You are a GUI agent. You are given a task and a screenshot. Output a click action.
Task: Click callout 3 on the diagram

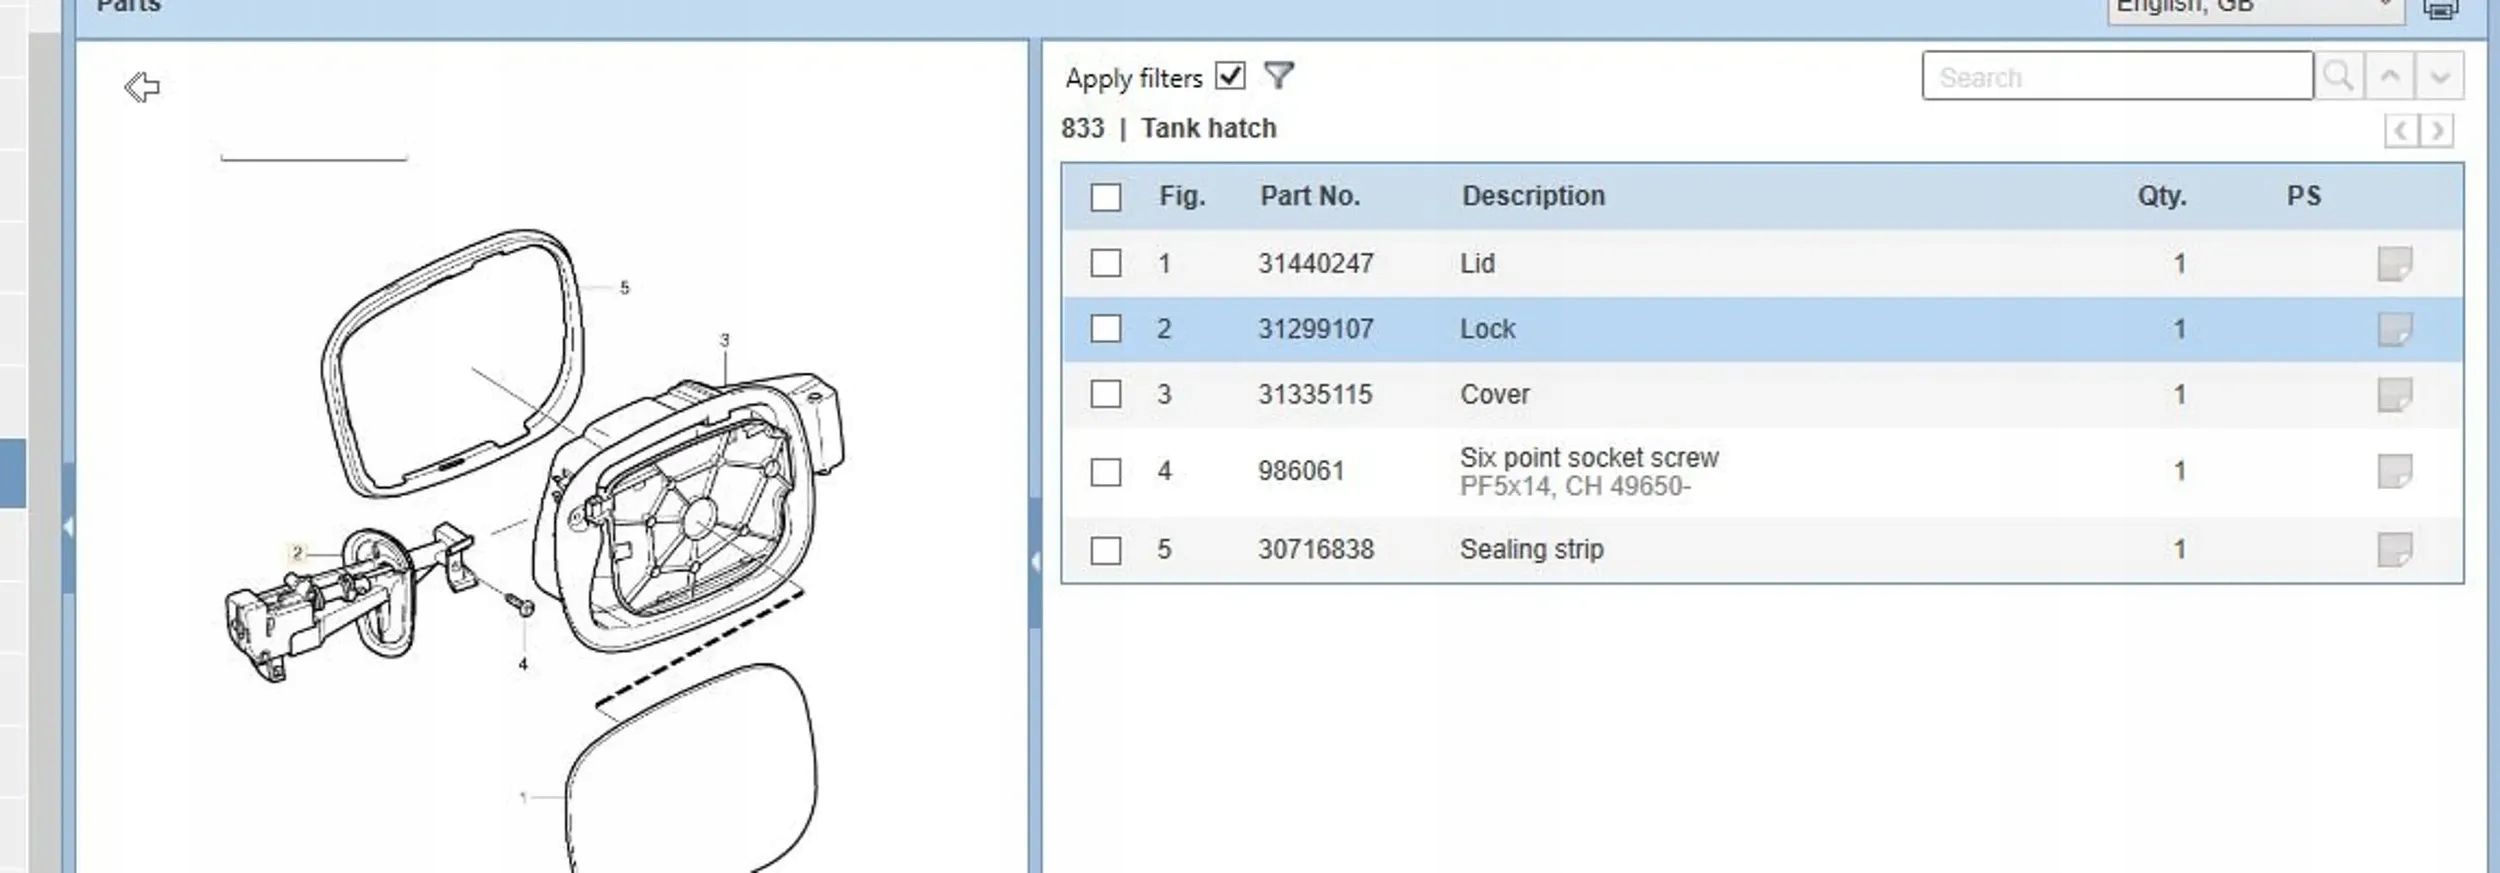click(725, 340)
